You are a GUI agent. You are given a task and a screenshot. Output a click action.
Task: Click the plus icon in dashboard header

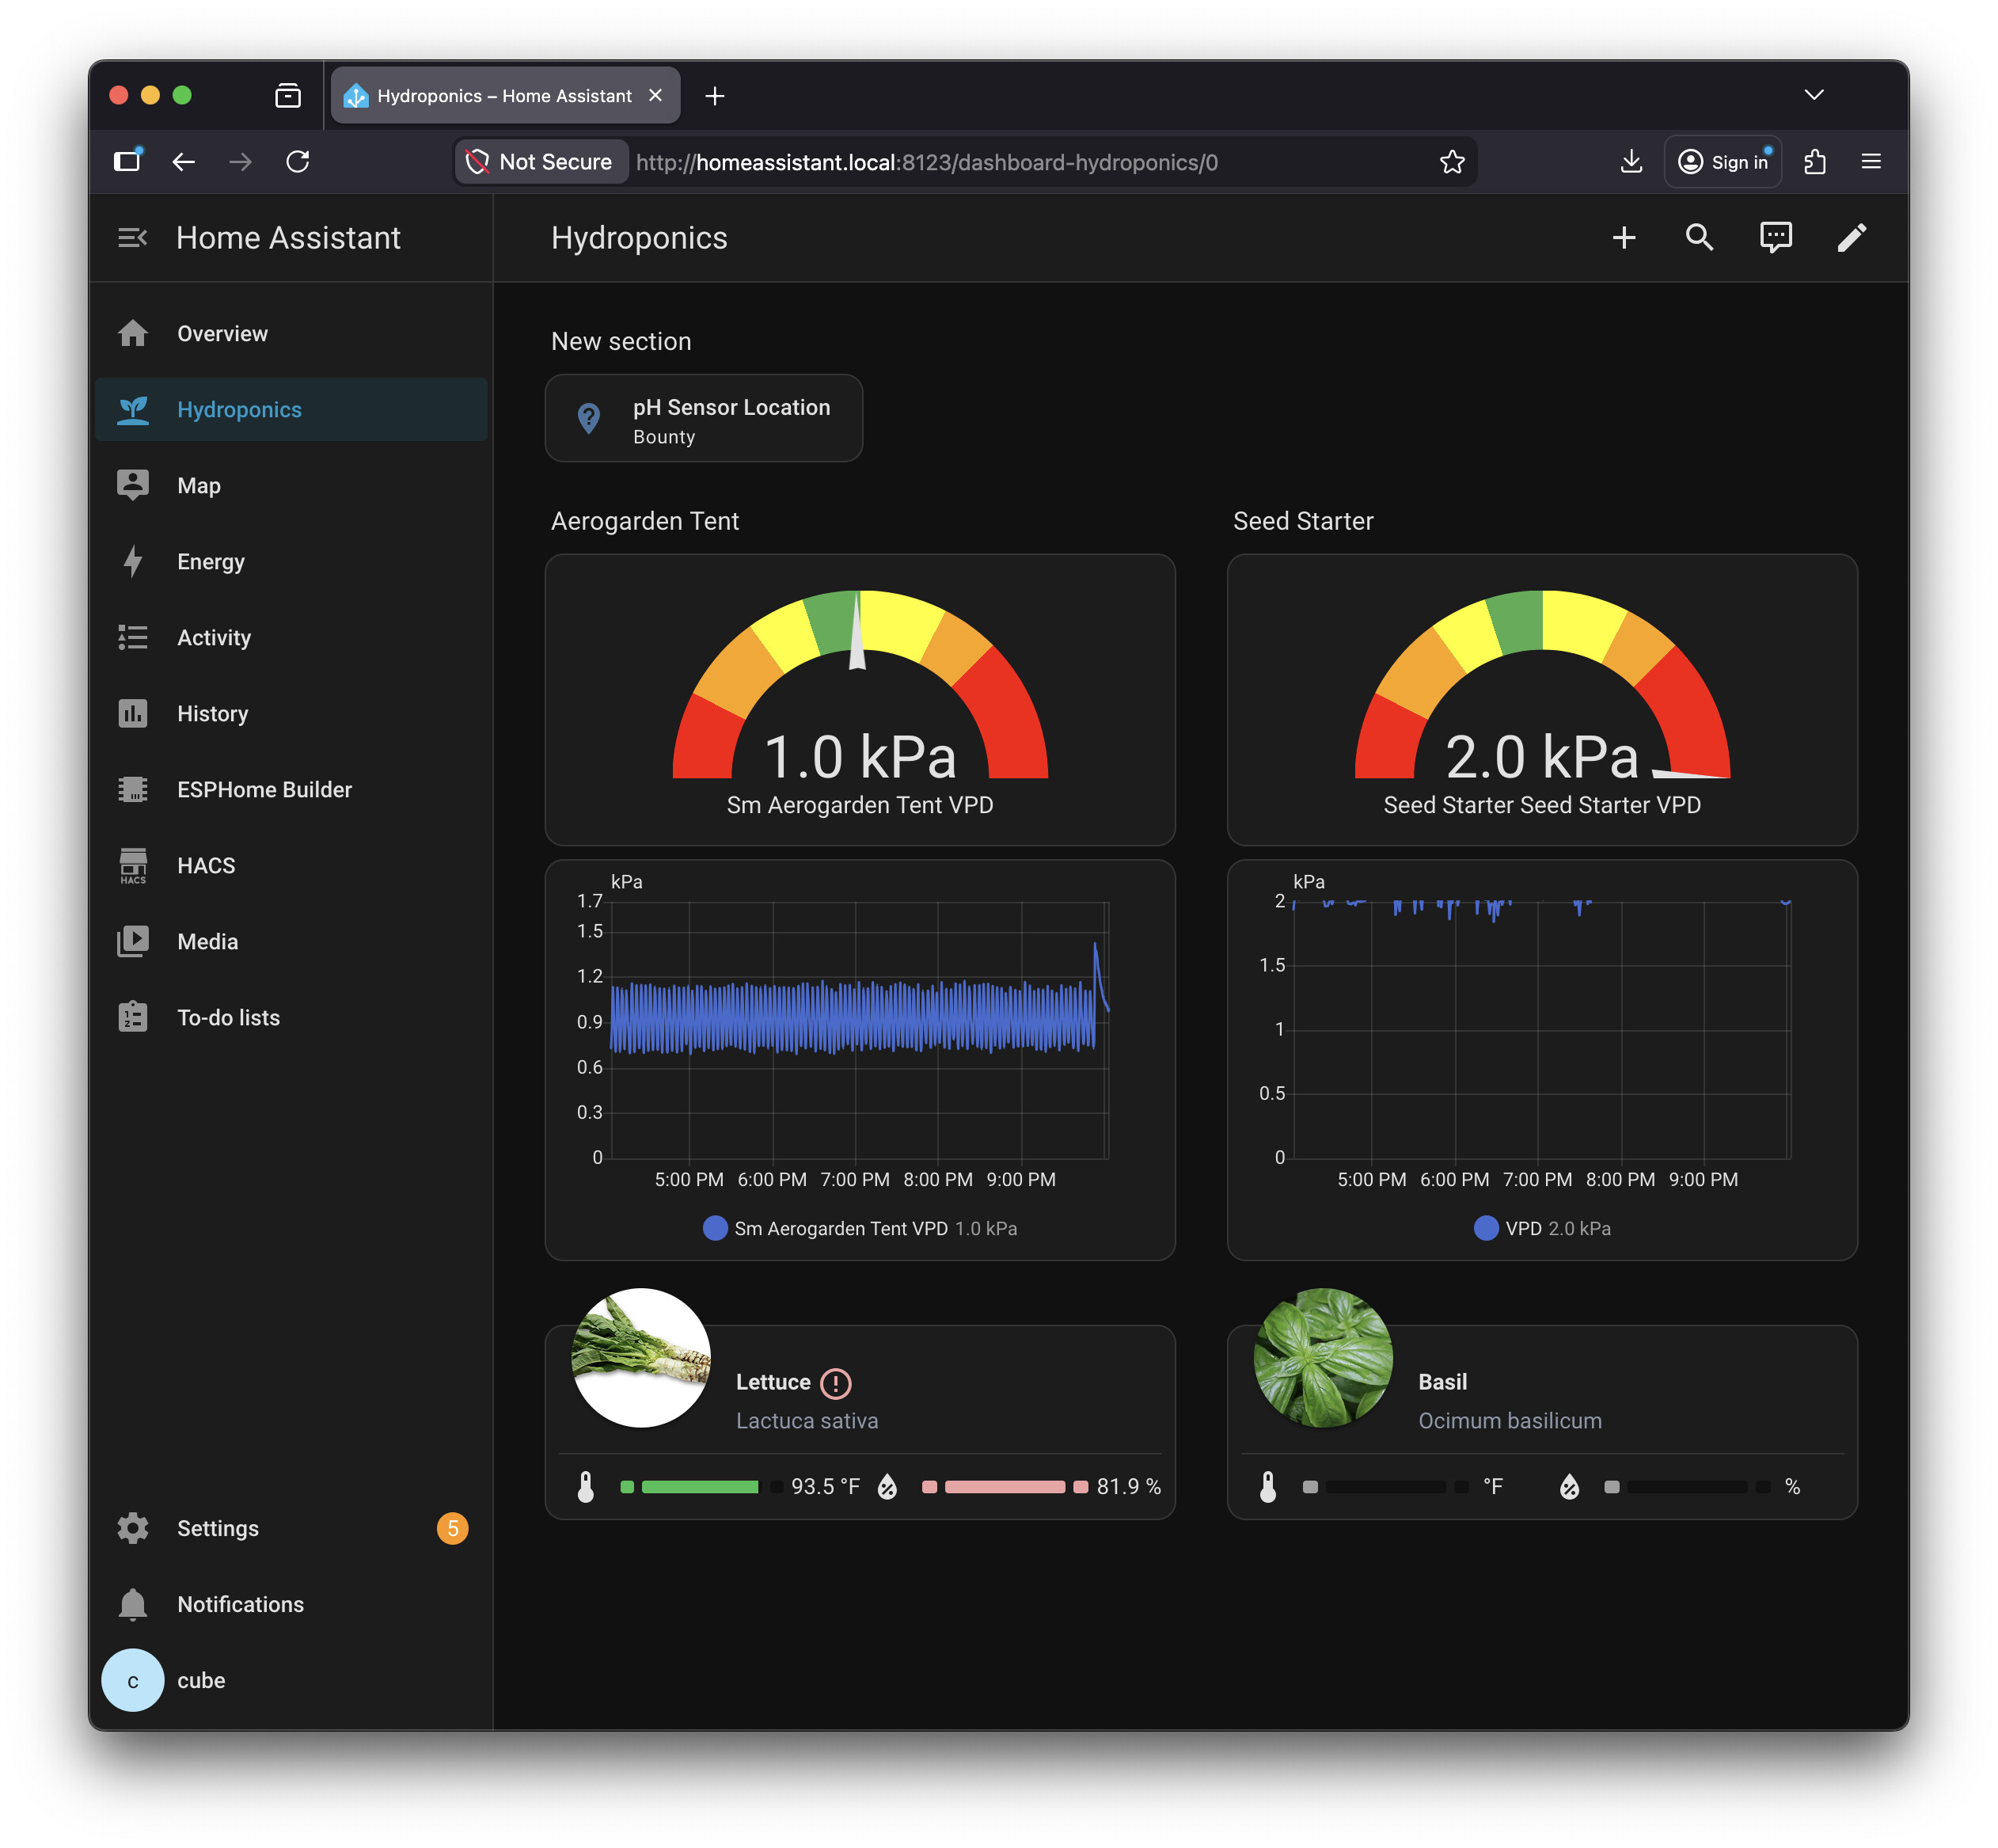coord(1624,238)
